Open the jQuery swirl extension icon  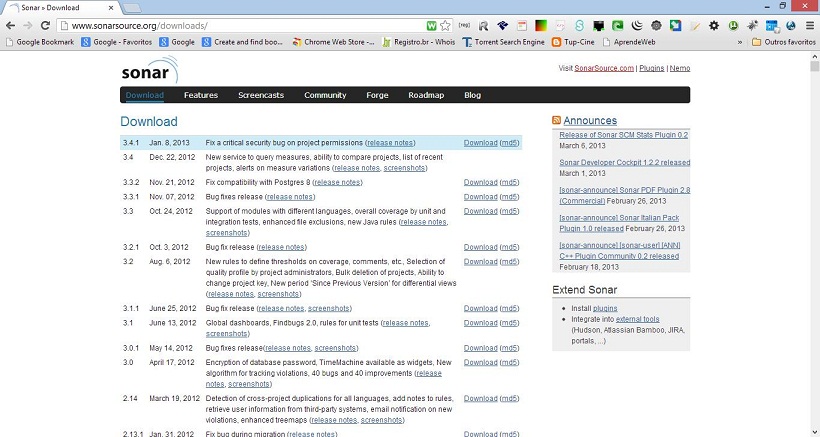pos(637,25)
